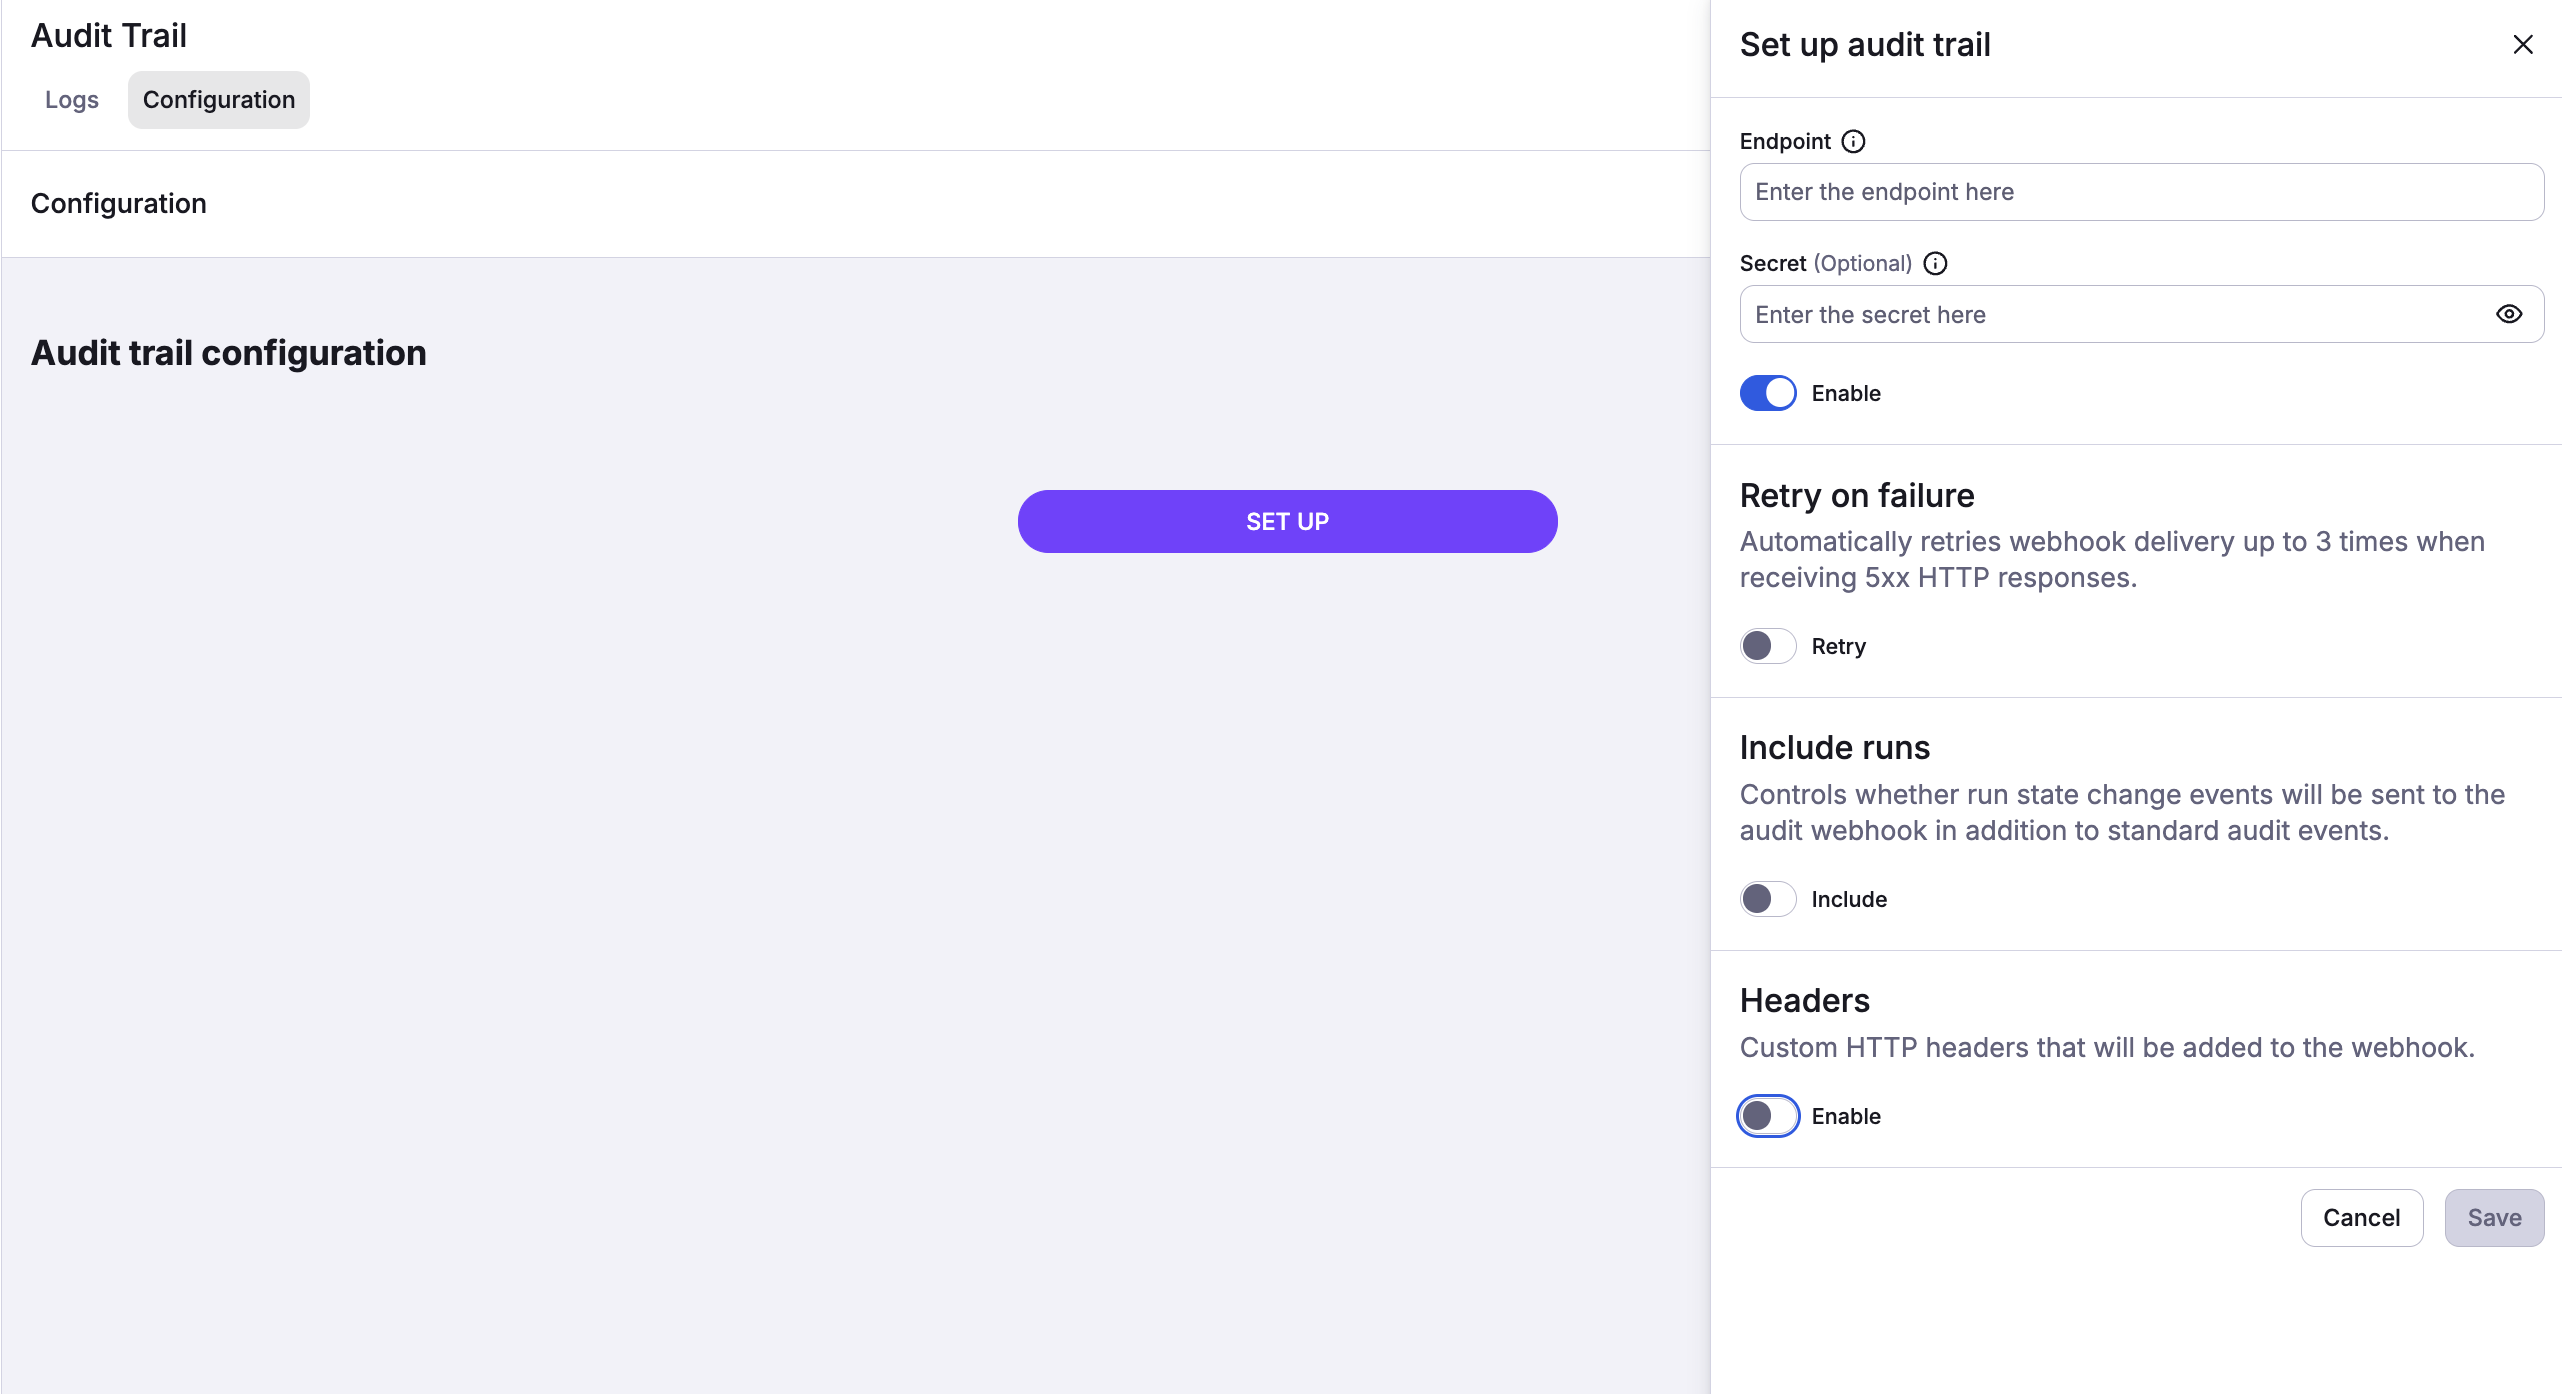This screenshot has height=1394, width=2562.
Task: Select the Configuration tab
Action: (x=219, y=100)
